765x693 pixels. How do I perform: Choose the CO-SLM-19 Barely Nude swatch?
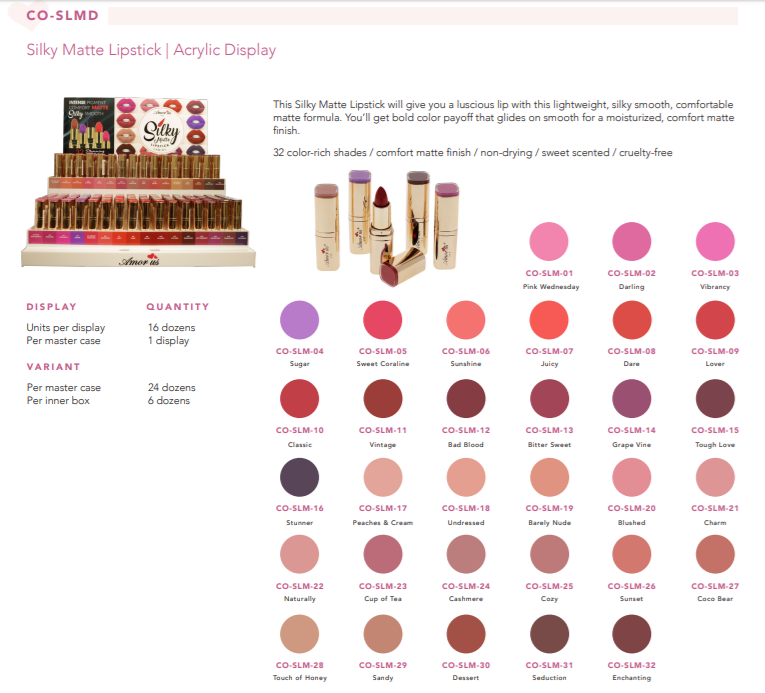click(x=549, y=477)
